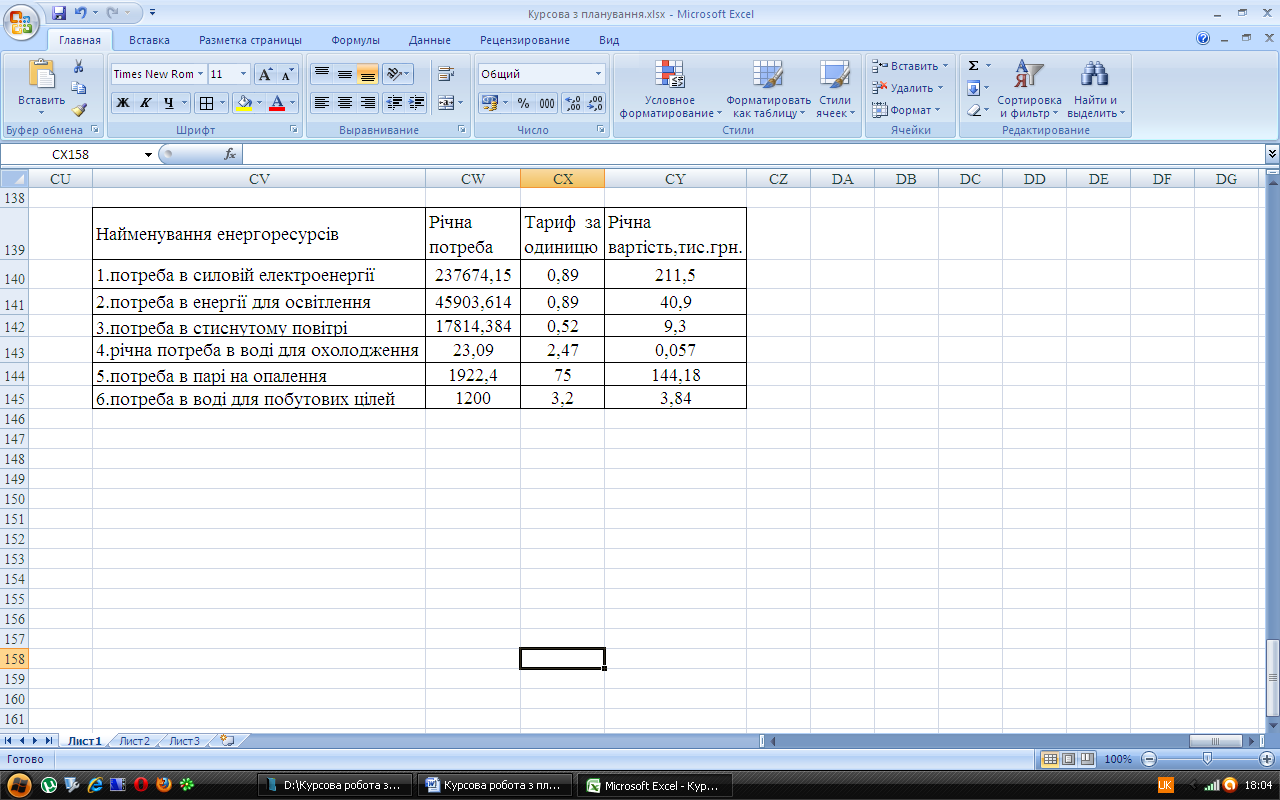Open the Вставка ribbon tab

[x=149, y=40]
